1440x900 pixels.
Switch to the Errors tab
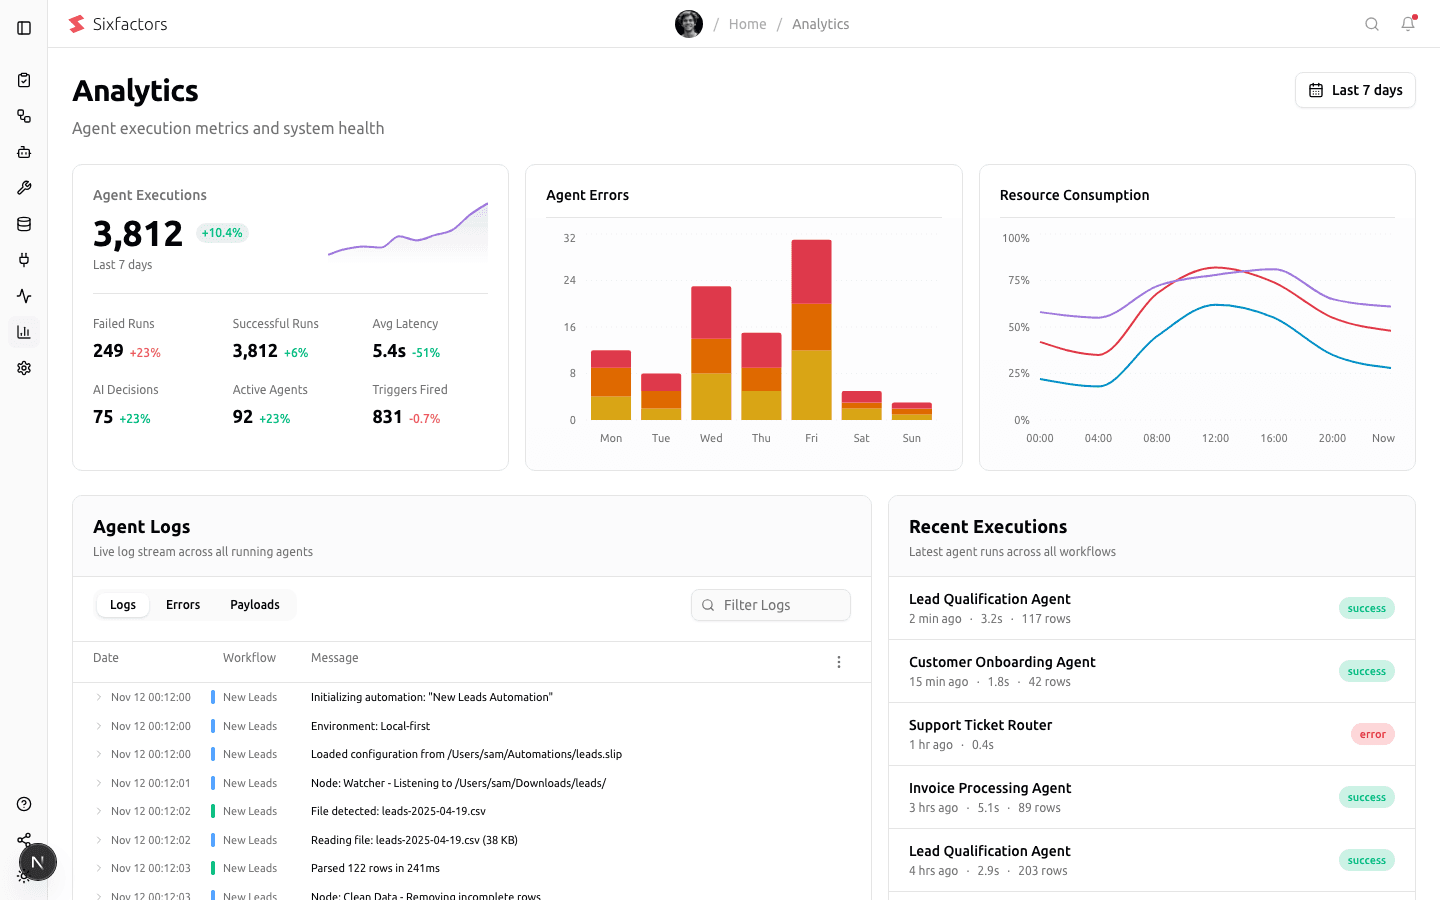183,605
